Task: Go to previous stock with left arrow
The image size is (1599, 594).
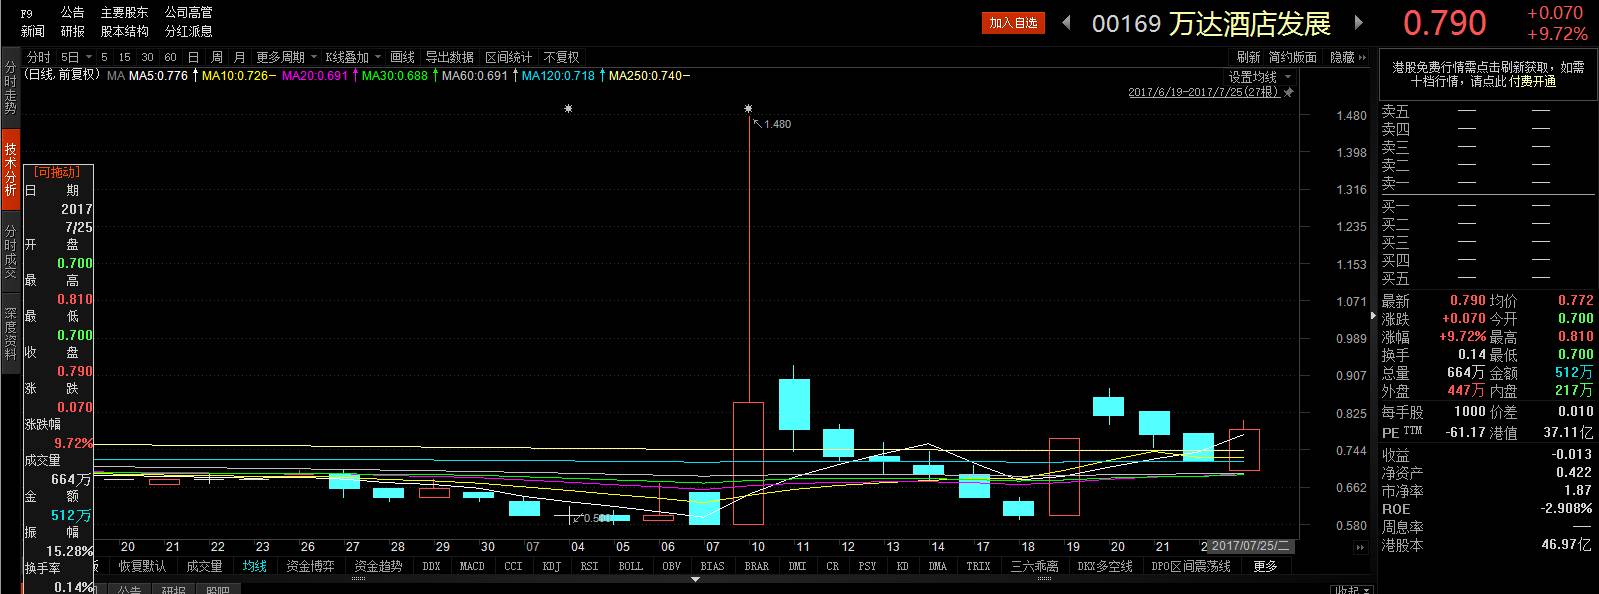Action: coord(1066,22)
